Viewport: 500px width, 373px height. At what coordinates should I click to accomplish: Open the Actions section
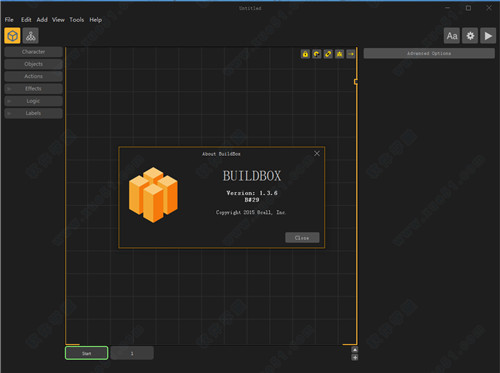point(33,76)
